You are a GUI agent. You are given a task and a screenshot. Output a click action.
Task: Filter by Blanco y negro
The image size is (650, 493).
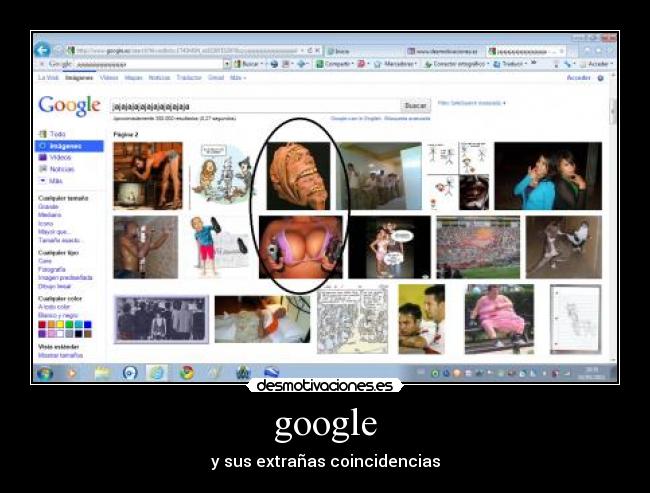(x=58, y=315)
